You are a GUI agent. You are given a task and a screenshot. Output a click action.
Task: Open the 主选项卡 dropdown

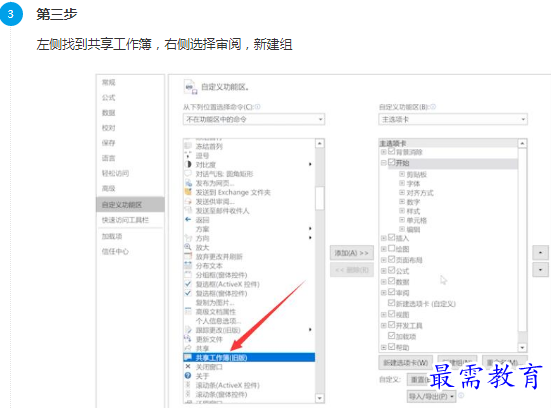click(453, 119)
